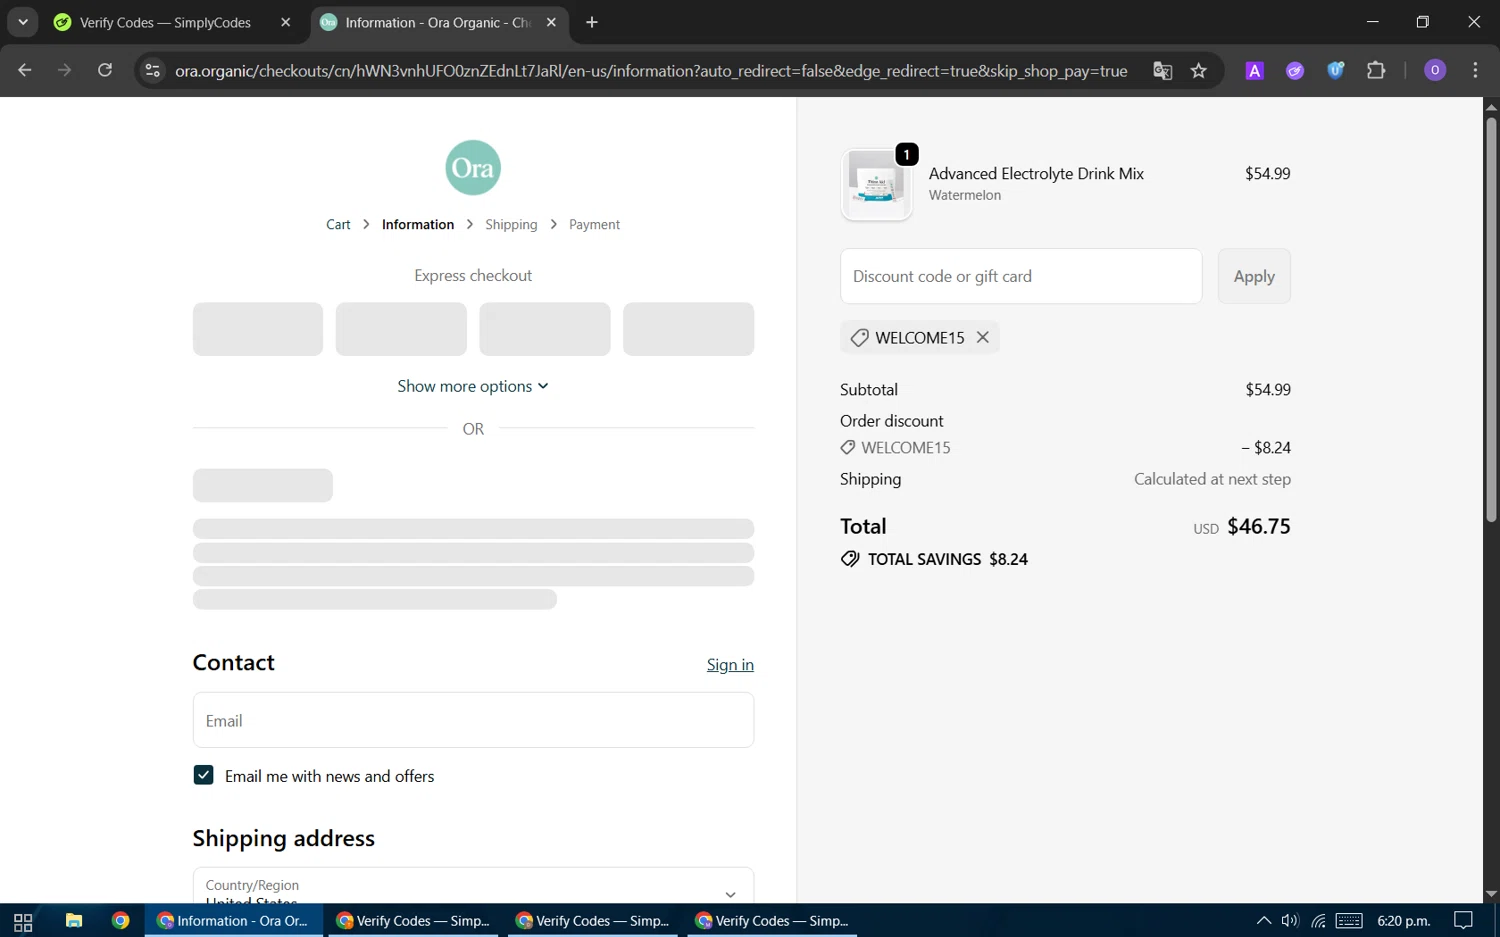Image resolution: width=1500 pixels, height=937 pixels.
Task: Click the fourth express checkout button
Action: tap(688, 329)
